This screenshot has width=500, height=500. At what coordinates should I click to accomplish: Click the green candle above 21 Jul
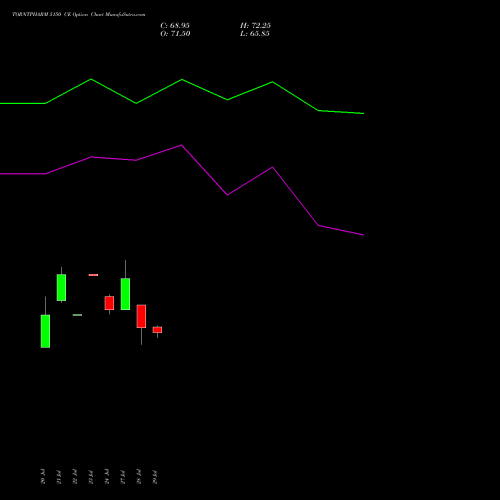[x=61, y=287]
